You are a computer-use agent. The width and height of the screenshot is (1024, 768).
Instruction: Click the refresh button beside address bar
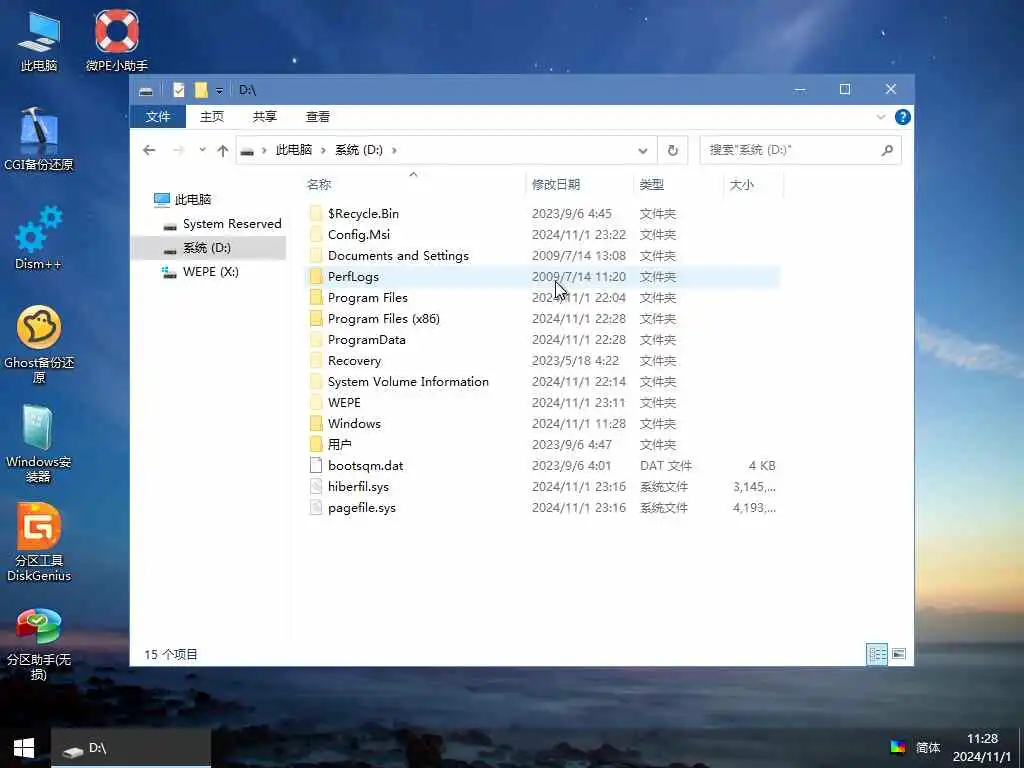click(x=673, y=150)
